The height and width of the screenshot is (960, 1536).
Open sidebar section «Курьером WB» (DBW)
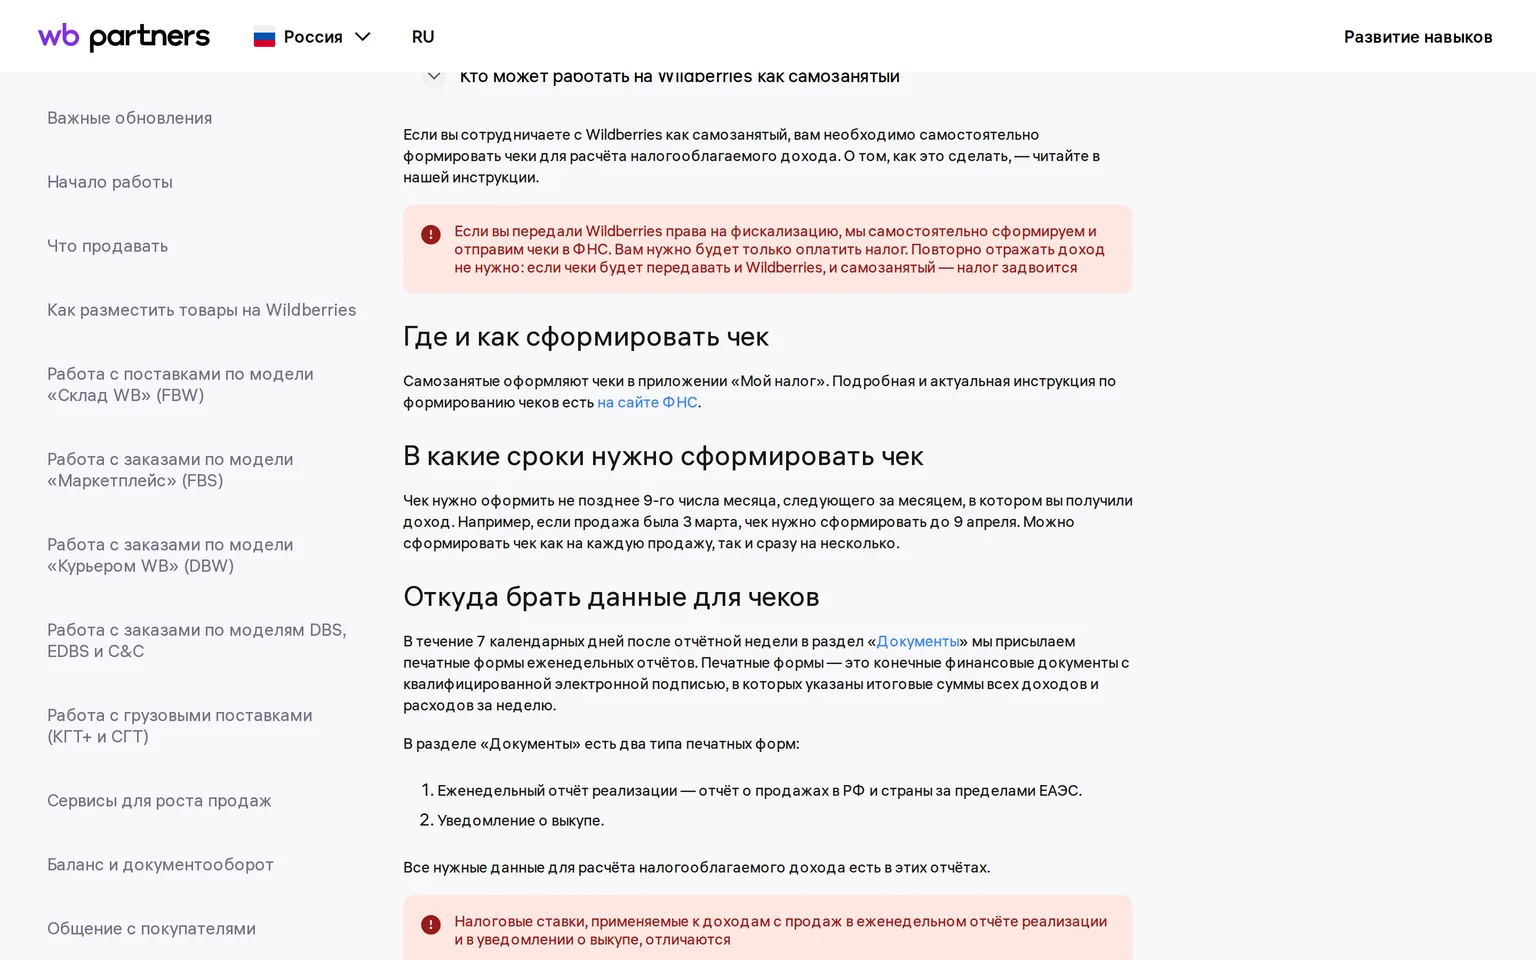[170, 555]
